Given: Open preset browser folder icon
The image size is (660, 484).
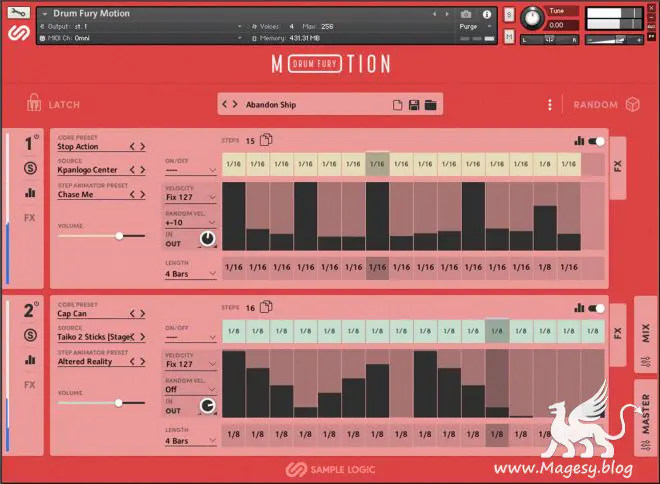Looking at the screenshot, I should tap(431, 105).
